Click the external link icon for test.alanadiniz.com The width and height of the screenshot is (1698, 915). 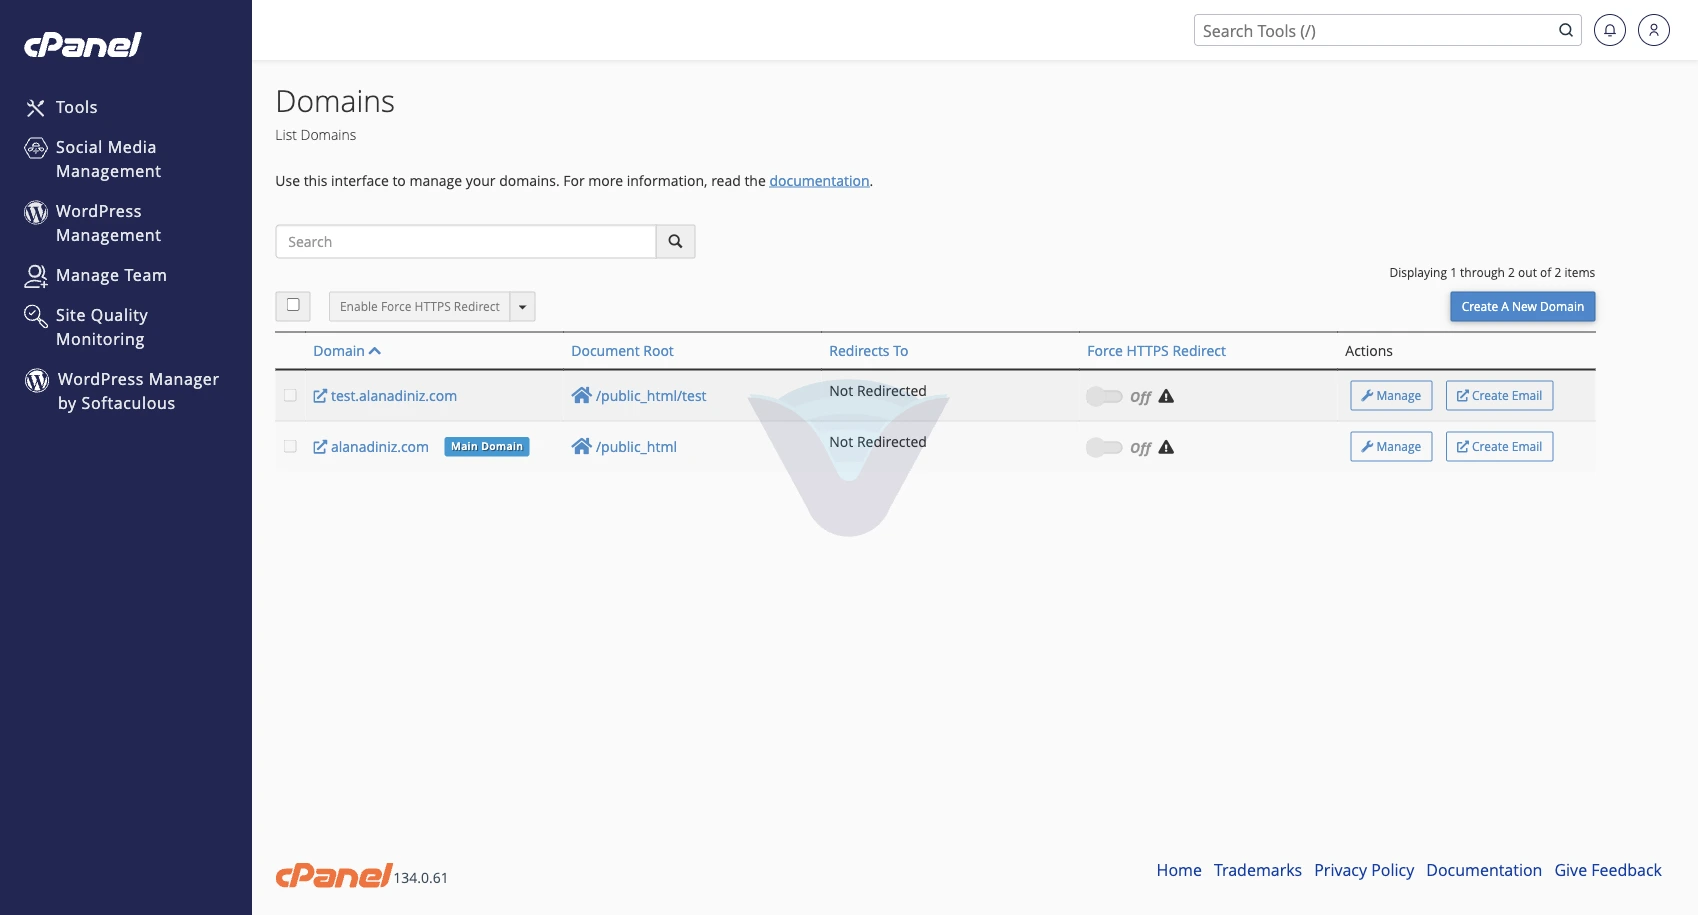pos(320,396)
